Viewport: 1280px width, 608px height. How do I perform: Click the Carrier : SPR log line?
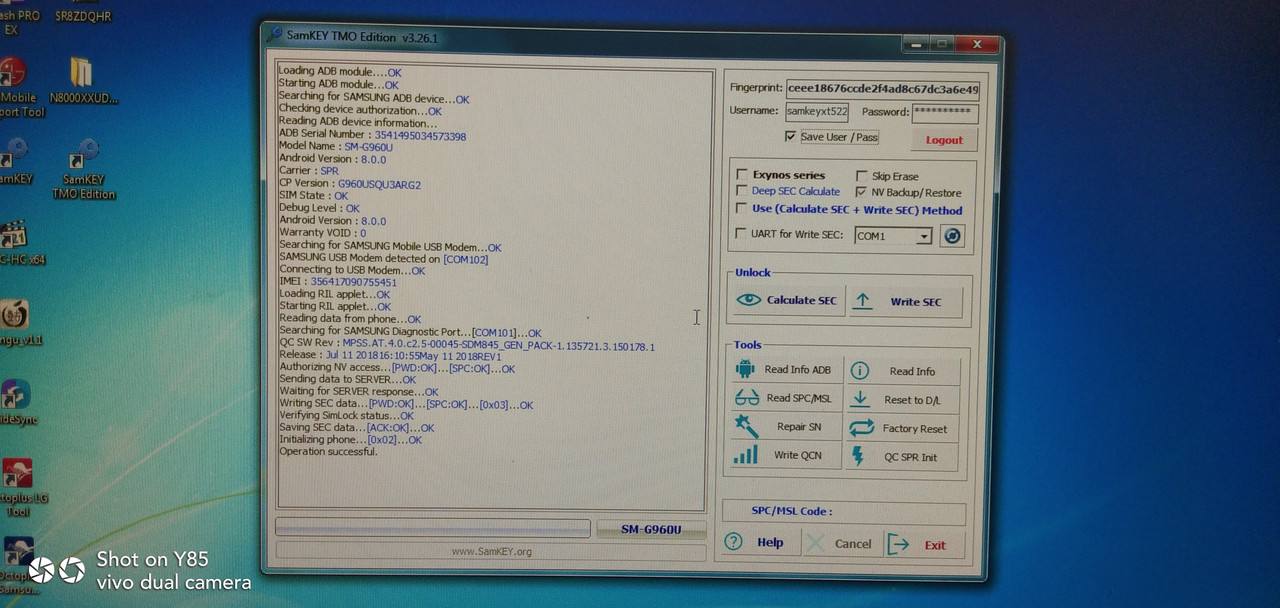pyautogui.click(x=308, y=171)
